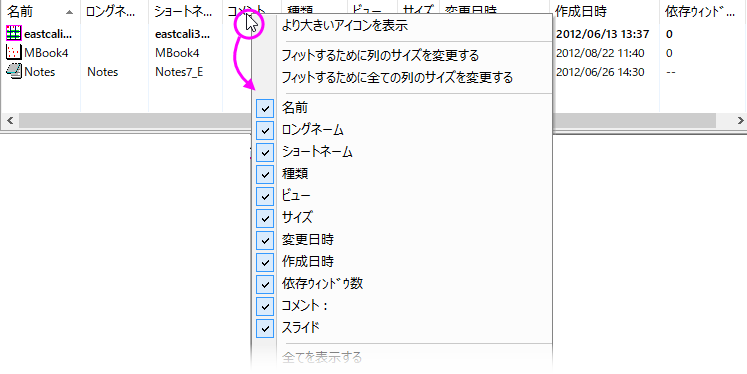
Task: Toggle the スライド column checkbox
Action: [x=265, y=328]
